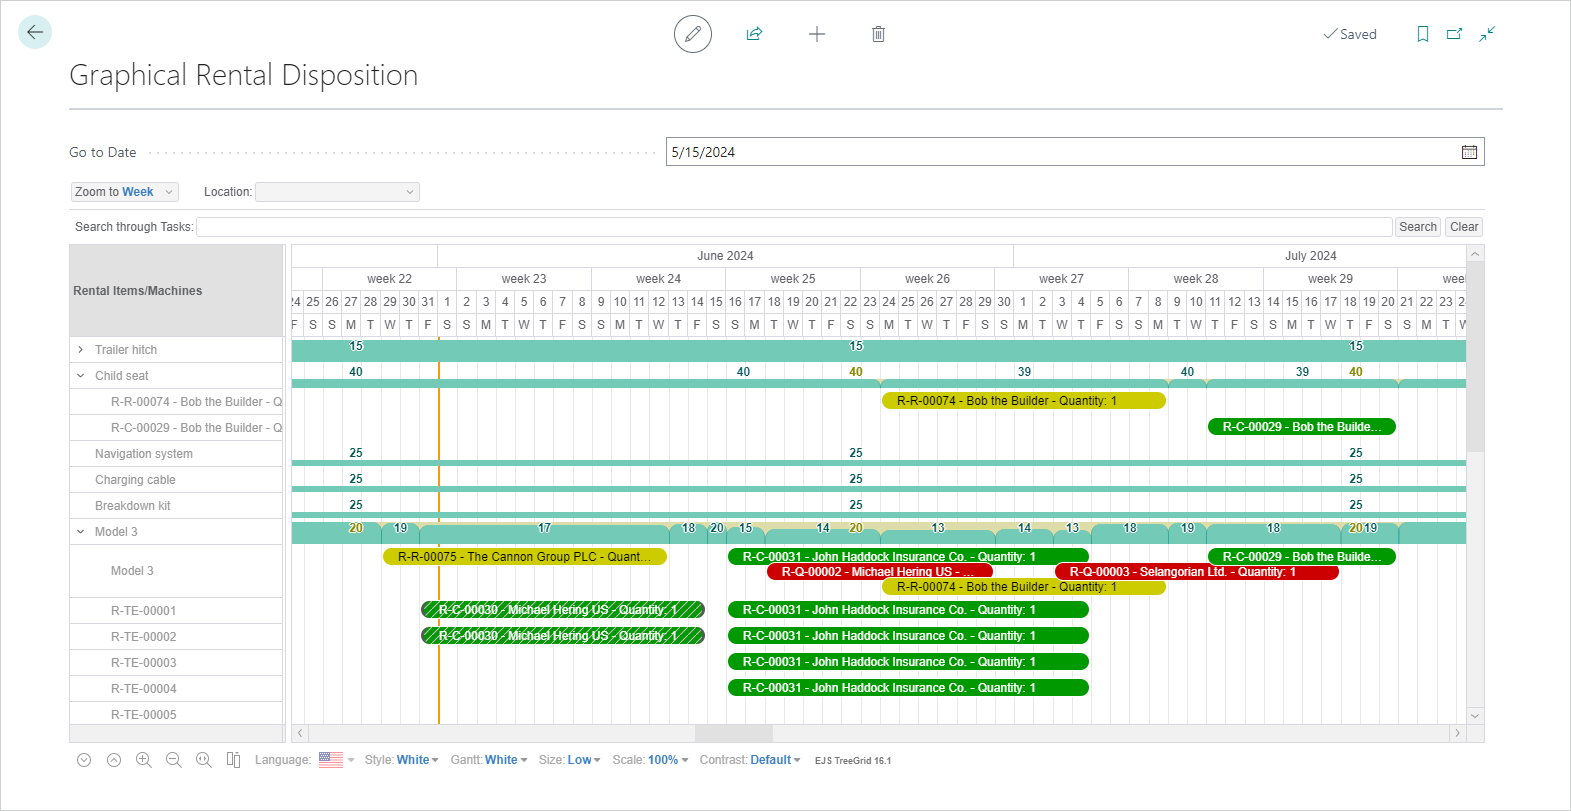Open the calendar date picker
This screenshot has height=811, width=1571.
pyautogui.click(x=1469, y=152)
